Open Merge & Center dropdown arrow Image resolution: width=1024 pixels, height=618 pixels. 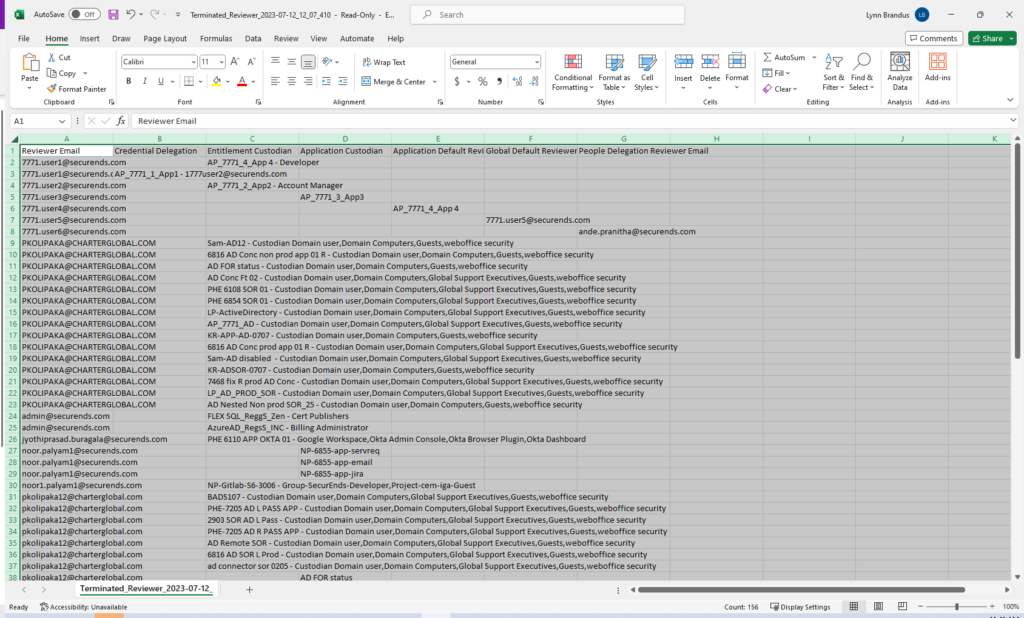point(435,82)
